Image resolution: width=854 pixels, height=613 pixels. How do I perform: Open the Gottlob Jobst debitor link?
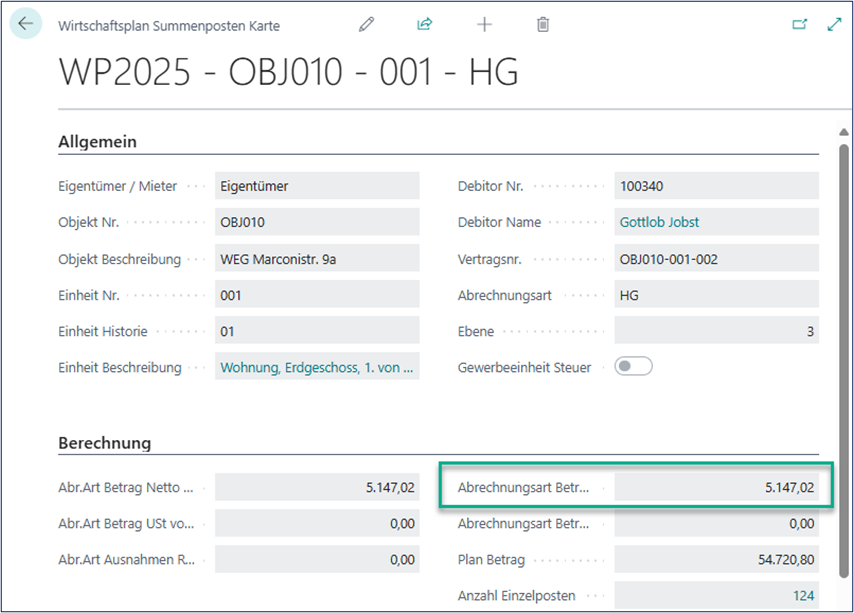click(x=657, y=223)
